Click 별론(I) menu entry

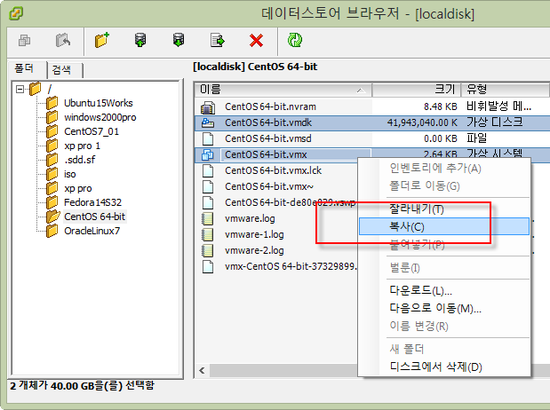pos(444,268)
